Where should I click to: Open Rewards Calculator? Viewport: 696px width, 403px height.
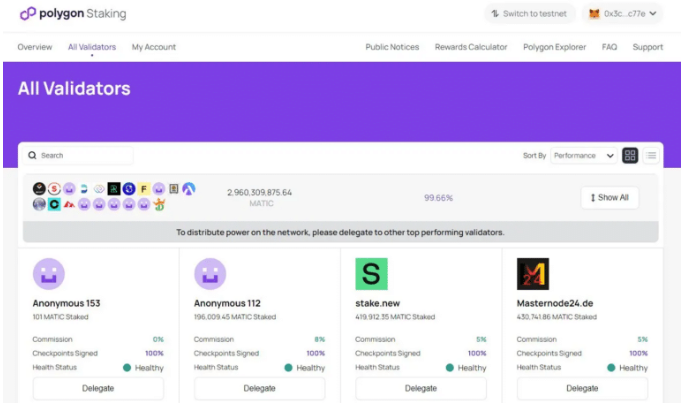tap(471, 47)
